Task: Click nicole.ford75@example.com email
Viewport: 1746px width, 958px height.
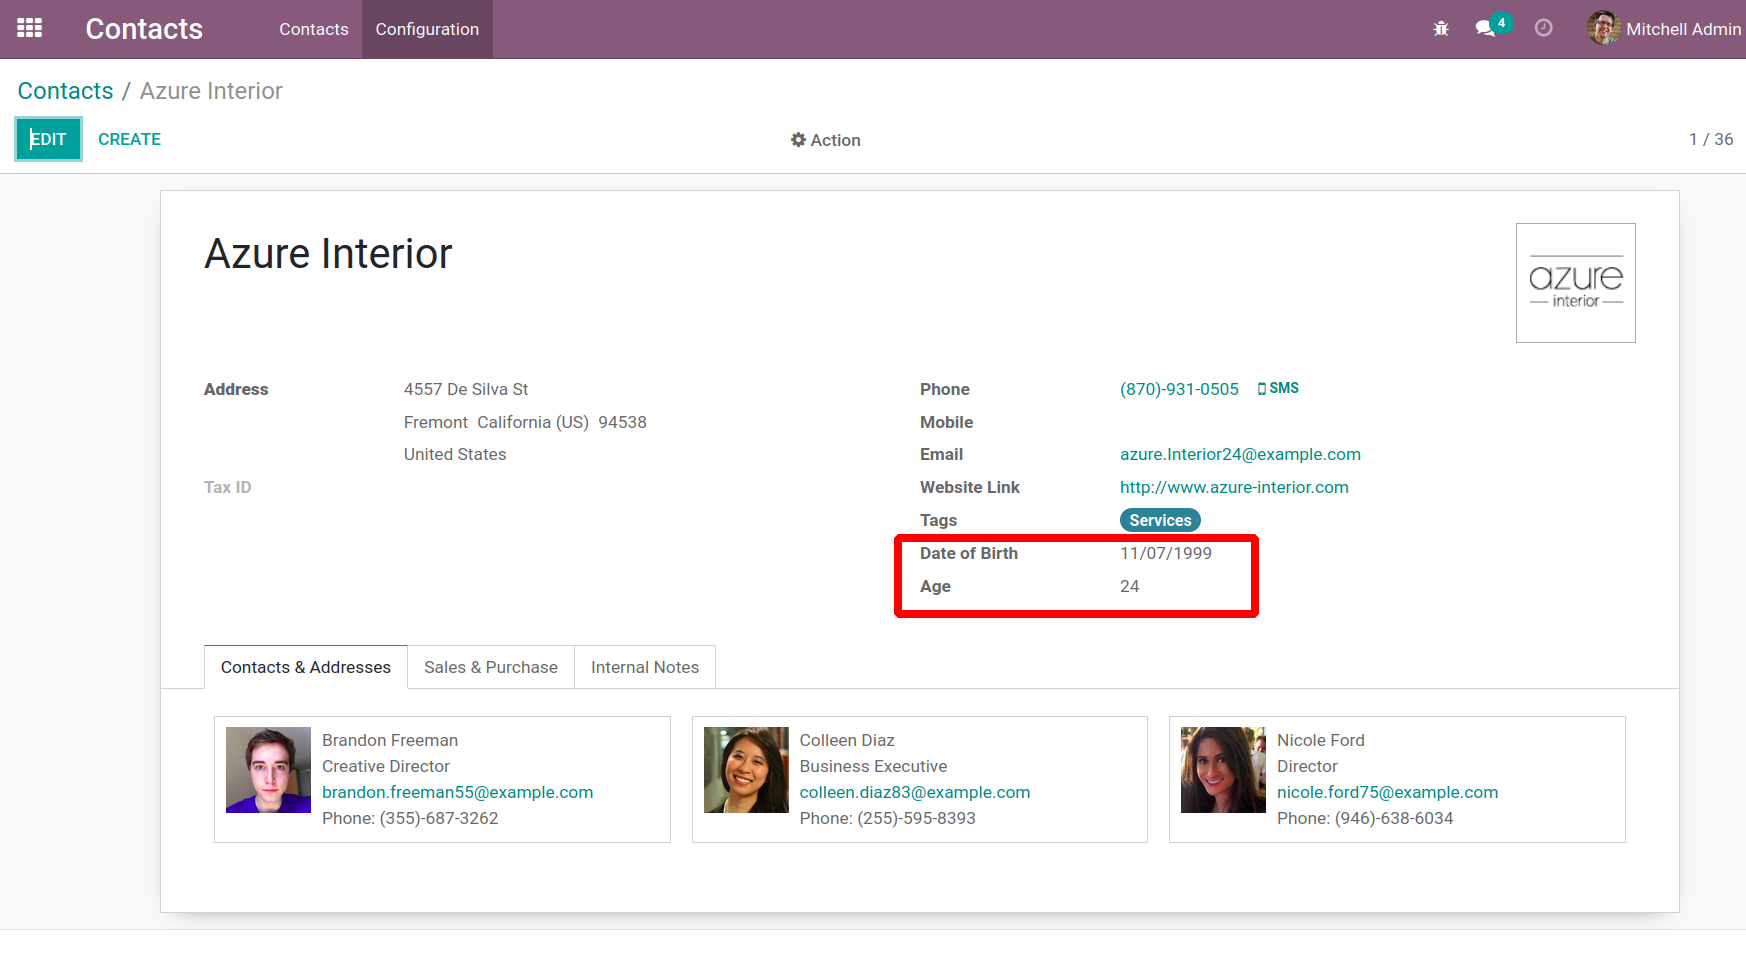Action: [x=1387, y=792]
